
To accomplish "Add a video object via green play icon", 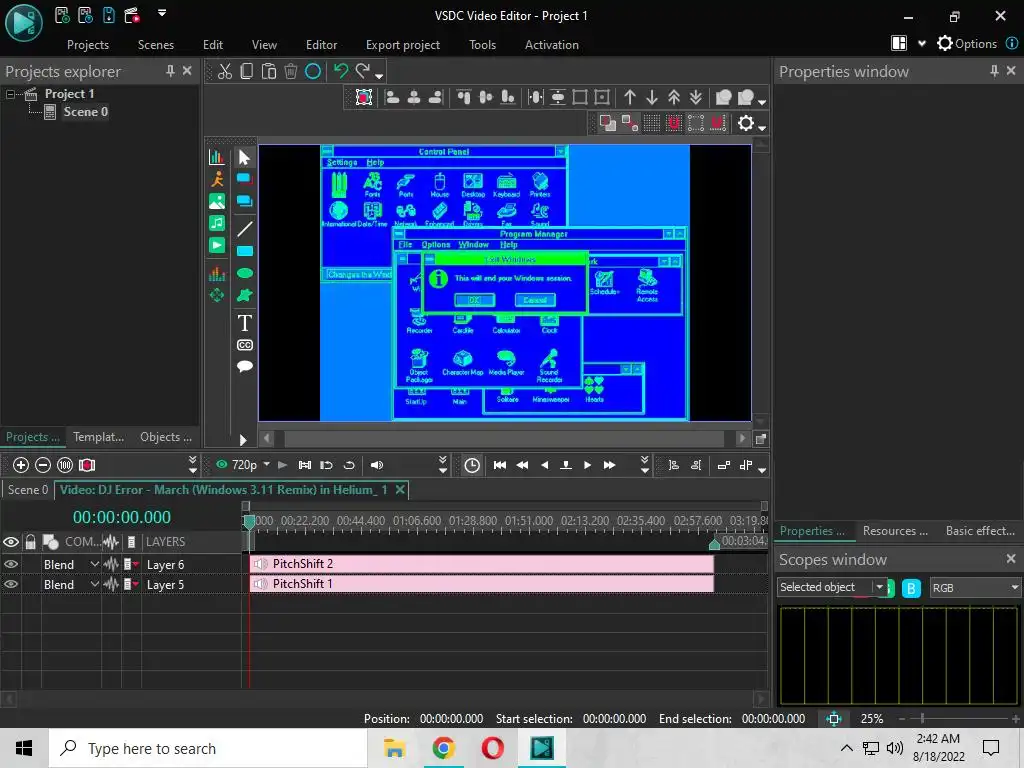I will coord(217,246).
